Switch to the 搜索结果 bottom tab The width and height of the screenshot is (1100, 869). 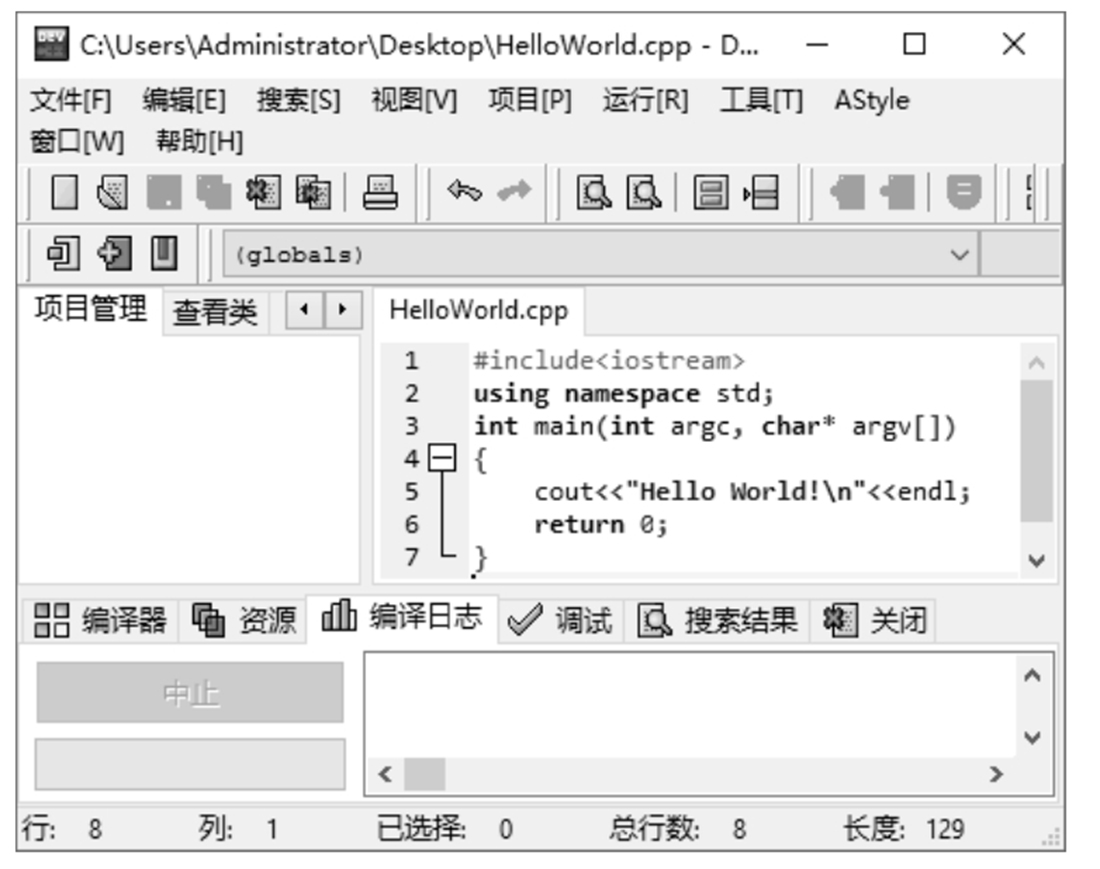pyautogui.click(x=717, y=620)
